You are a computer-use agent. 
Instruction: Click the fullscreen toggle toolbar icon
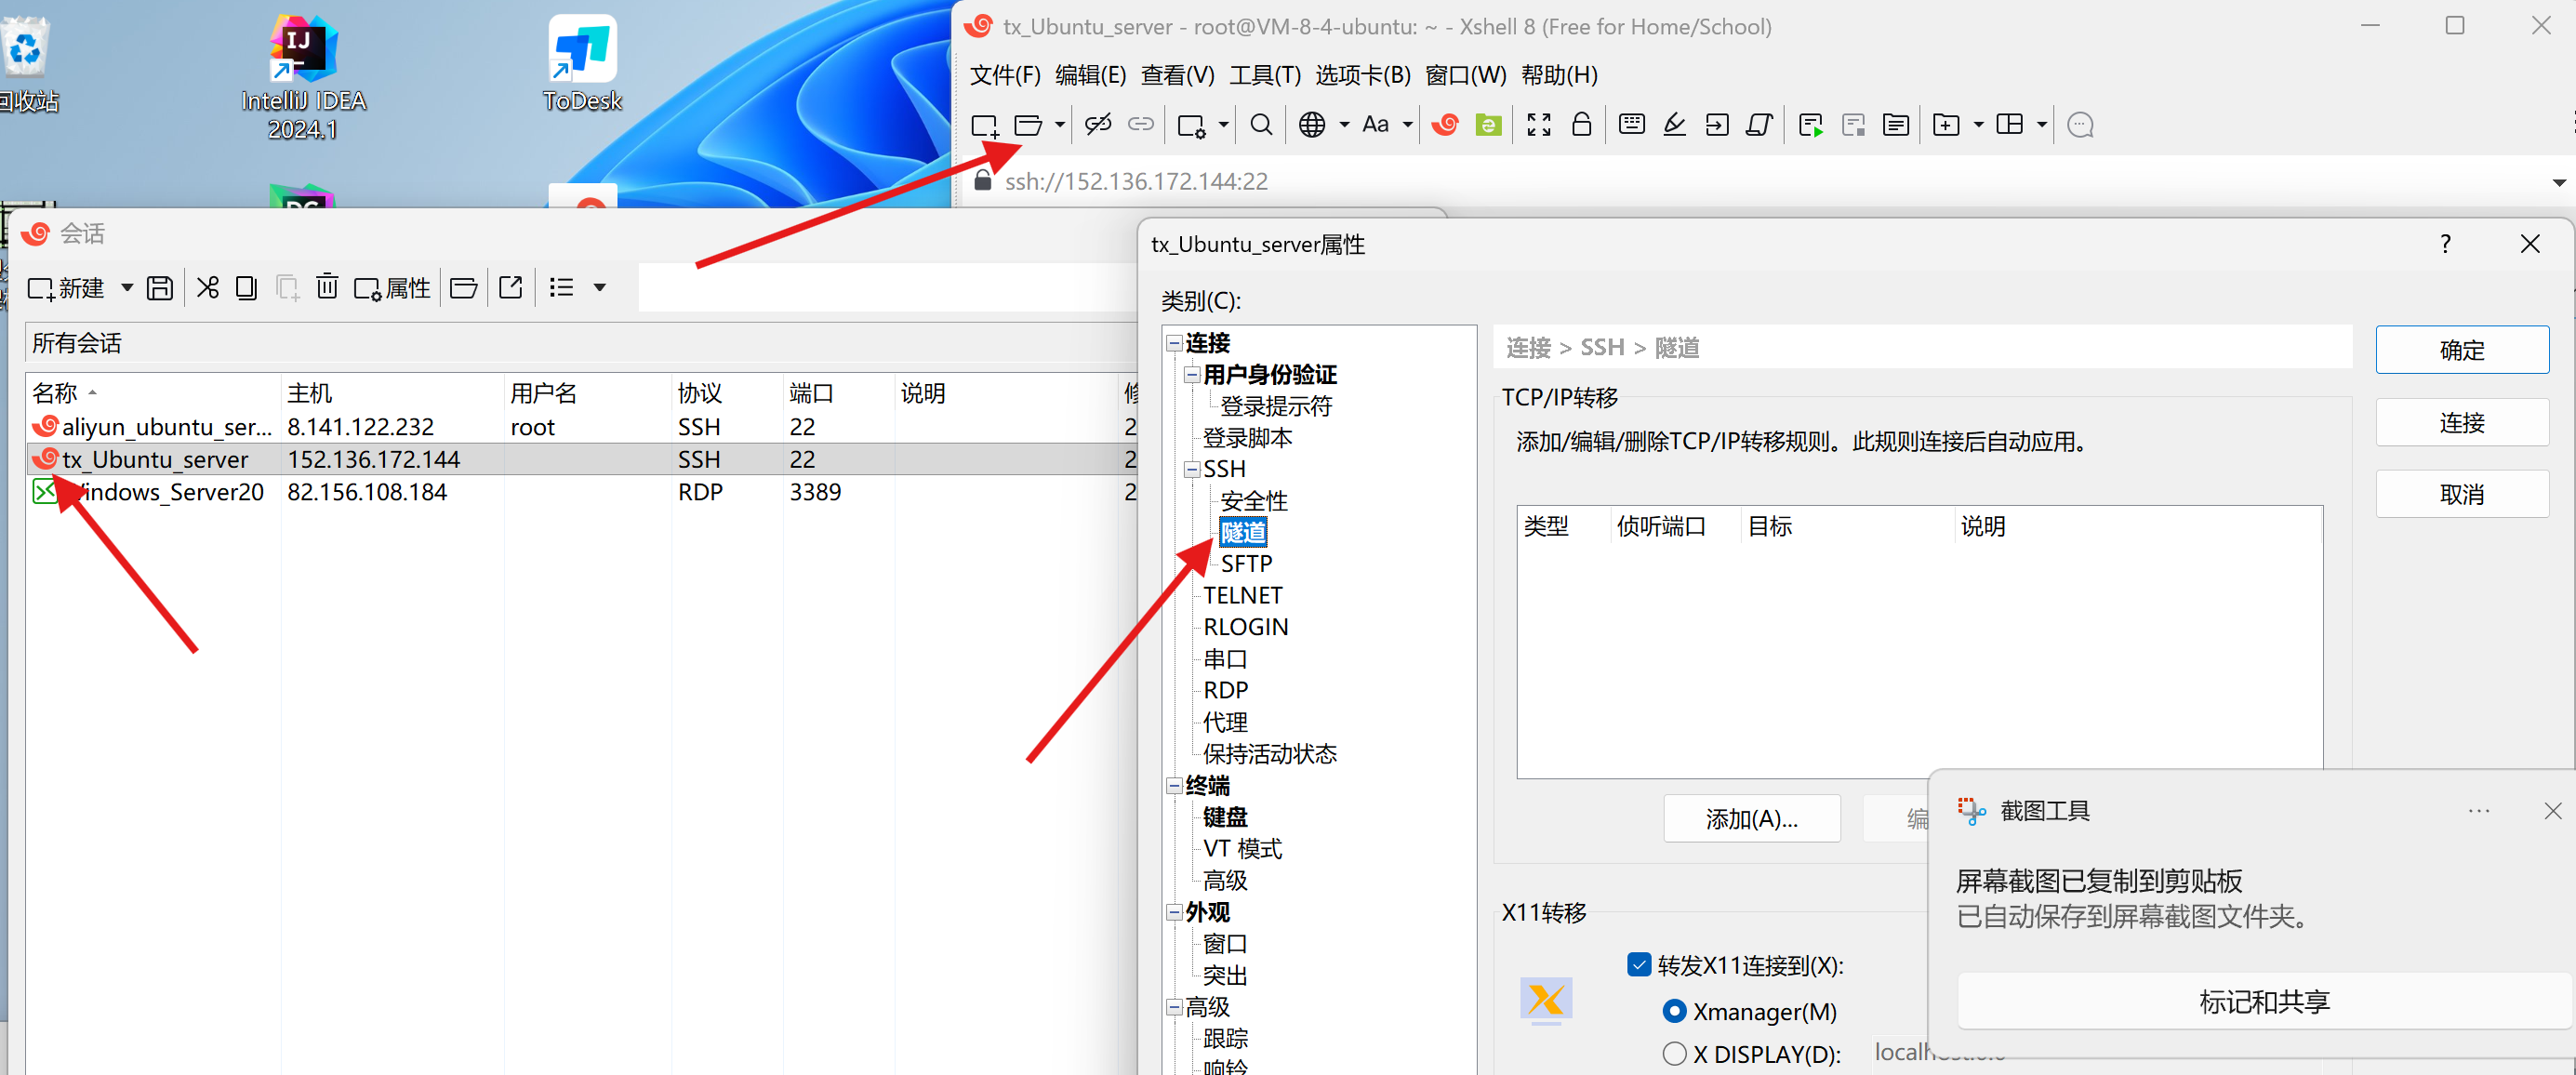1538,125
